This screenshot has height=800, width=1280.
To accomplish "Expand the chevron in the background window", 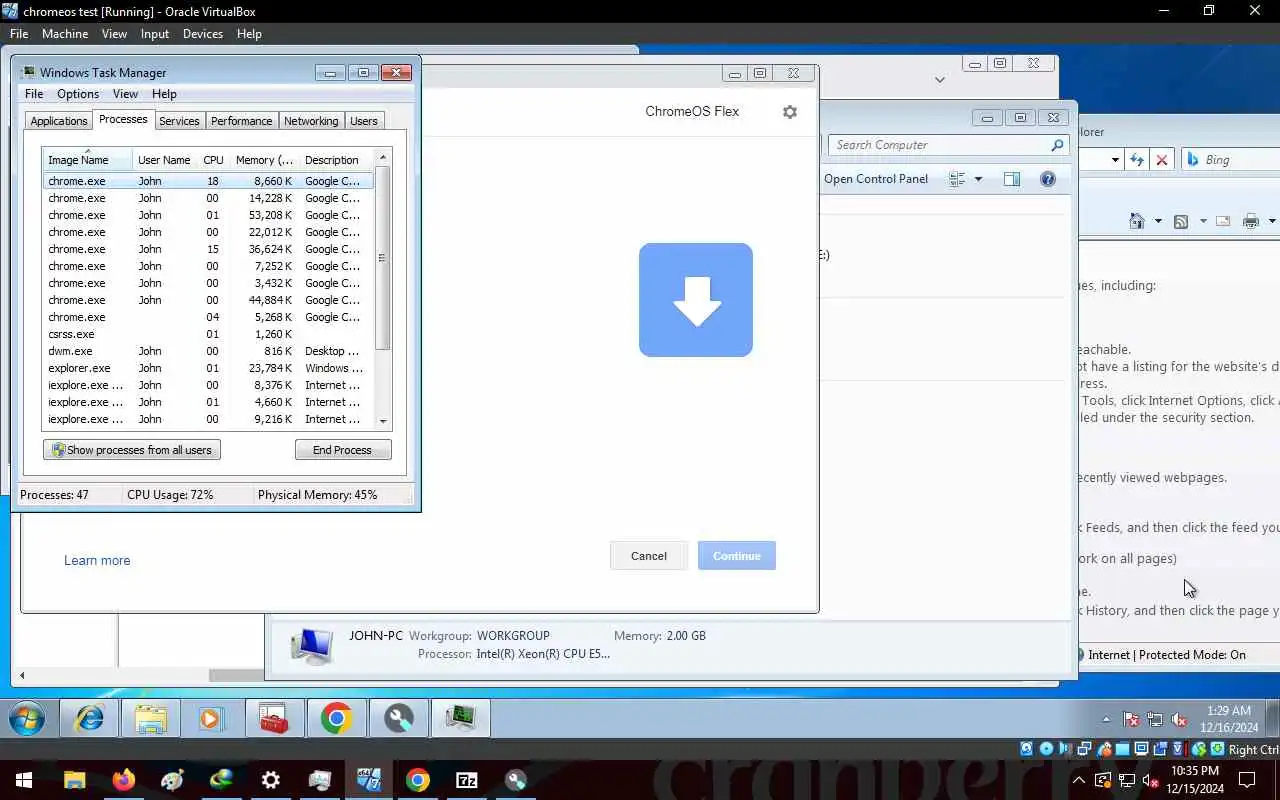I will tap(939, 79).
